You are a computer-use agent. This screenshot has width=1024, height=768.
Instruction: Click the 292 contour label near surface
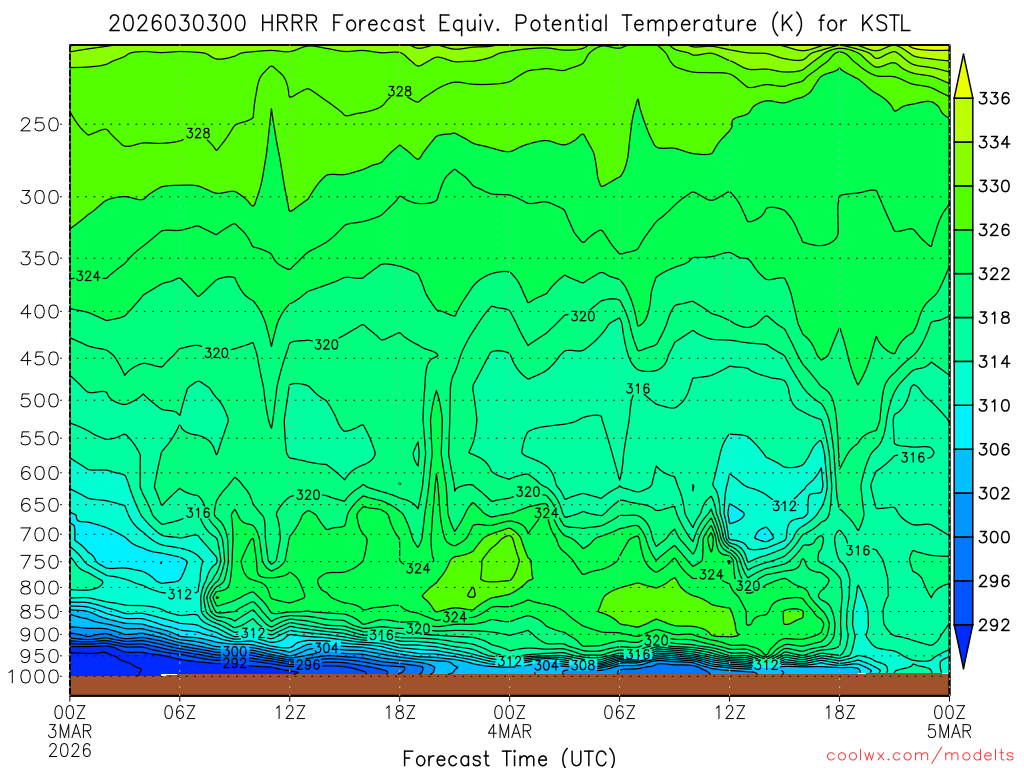[234, 664]
